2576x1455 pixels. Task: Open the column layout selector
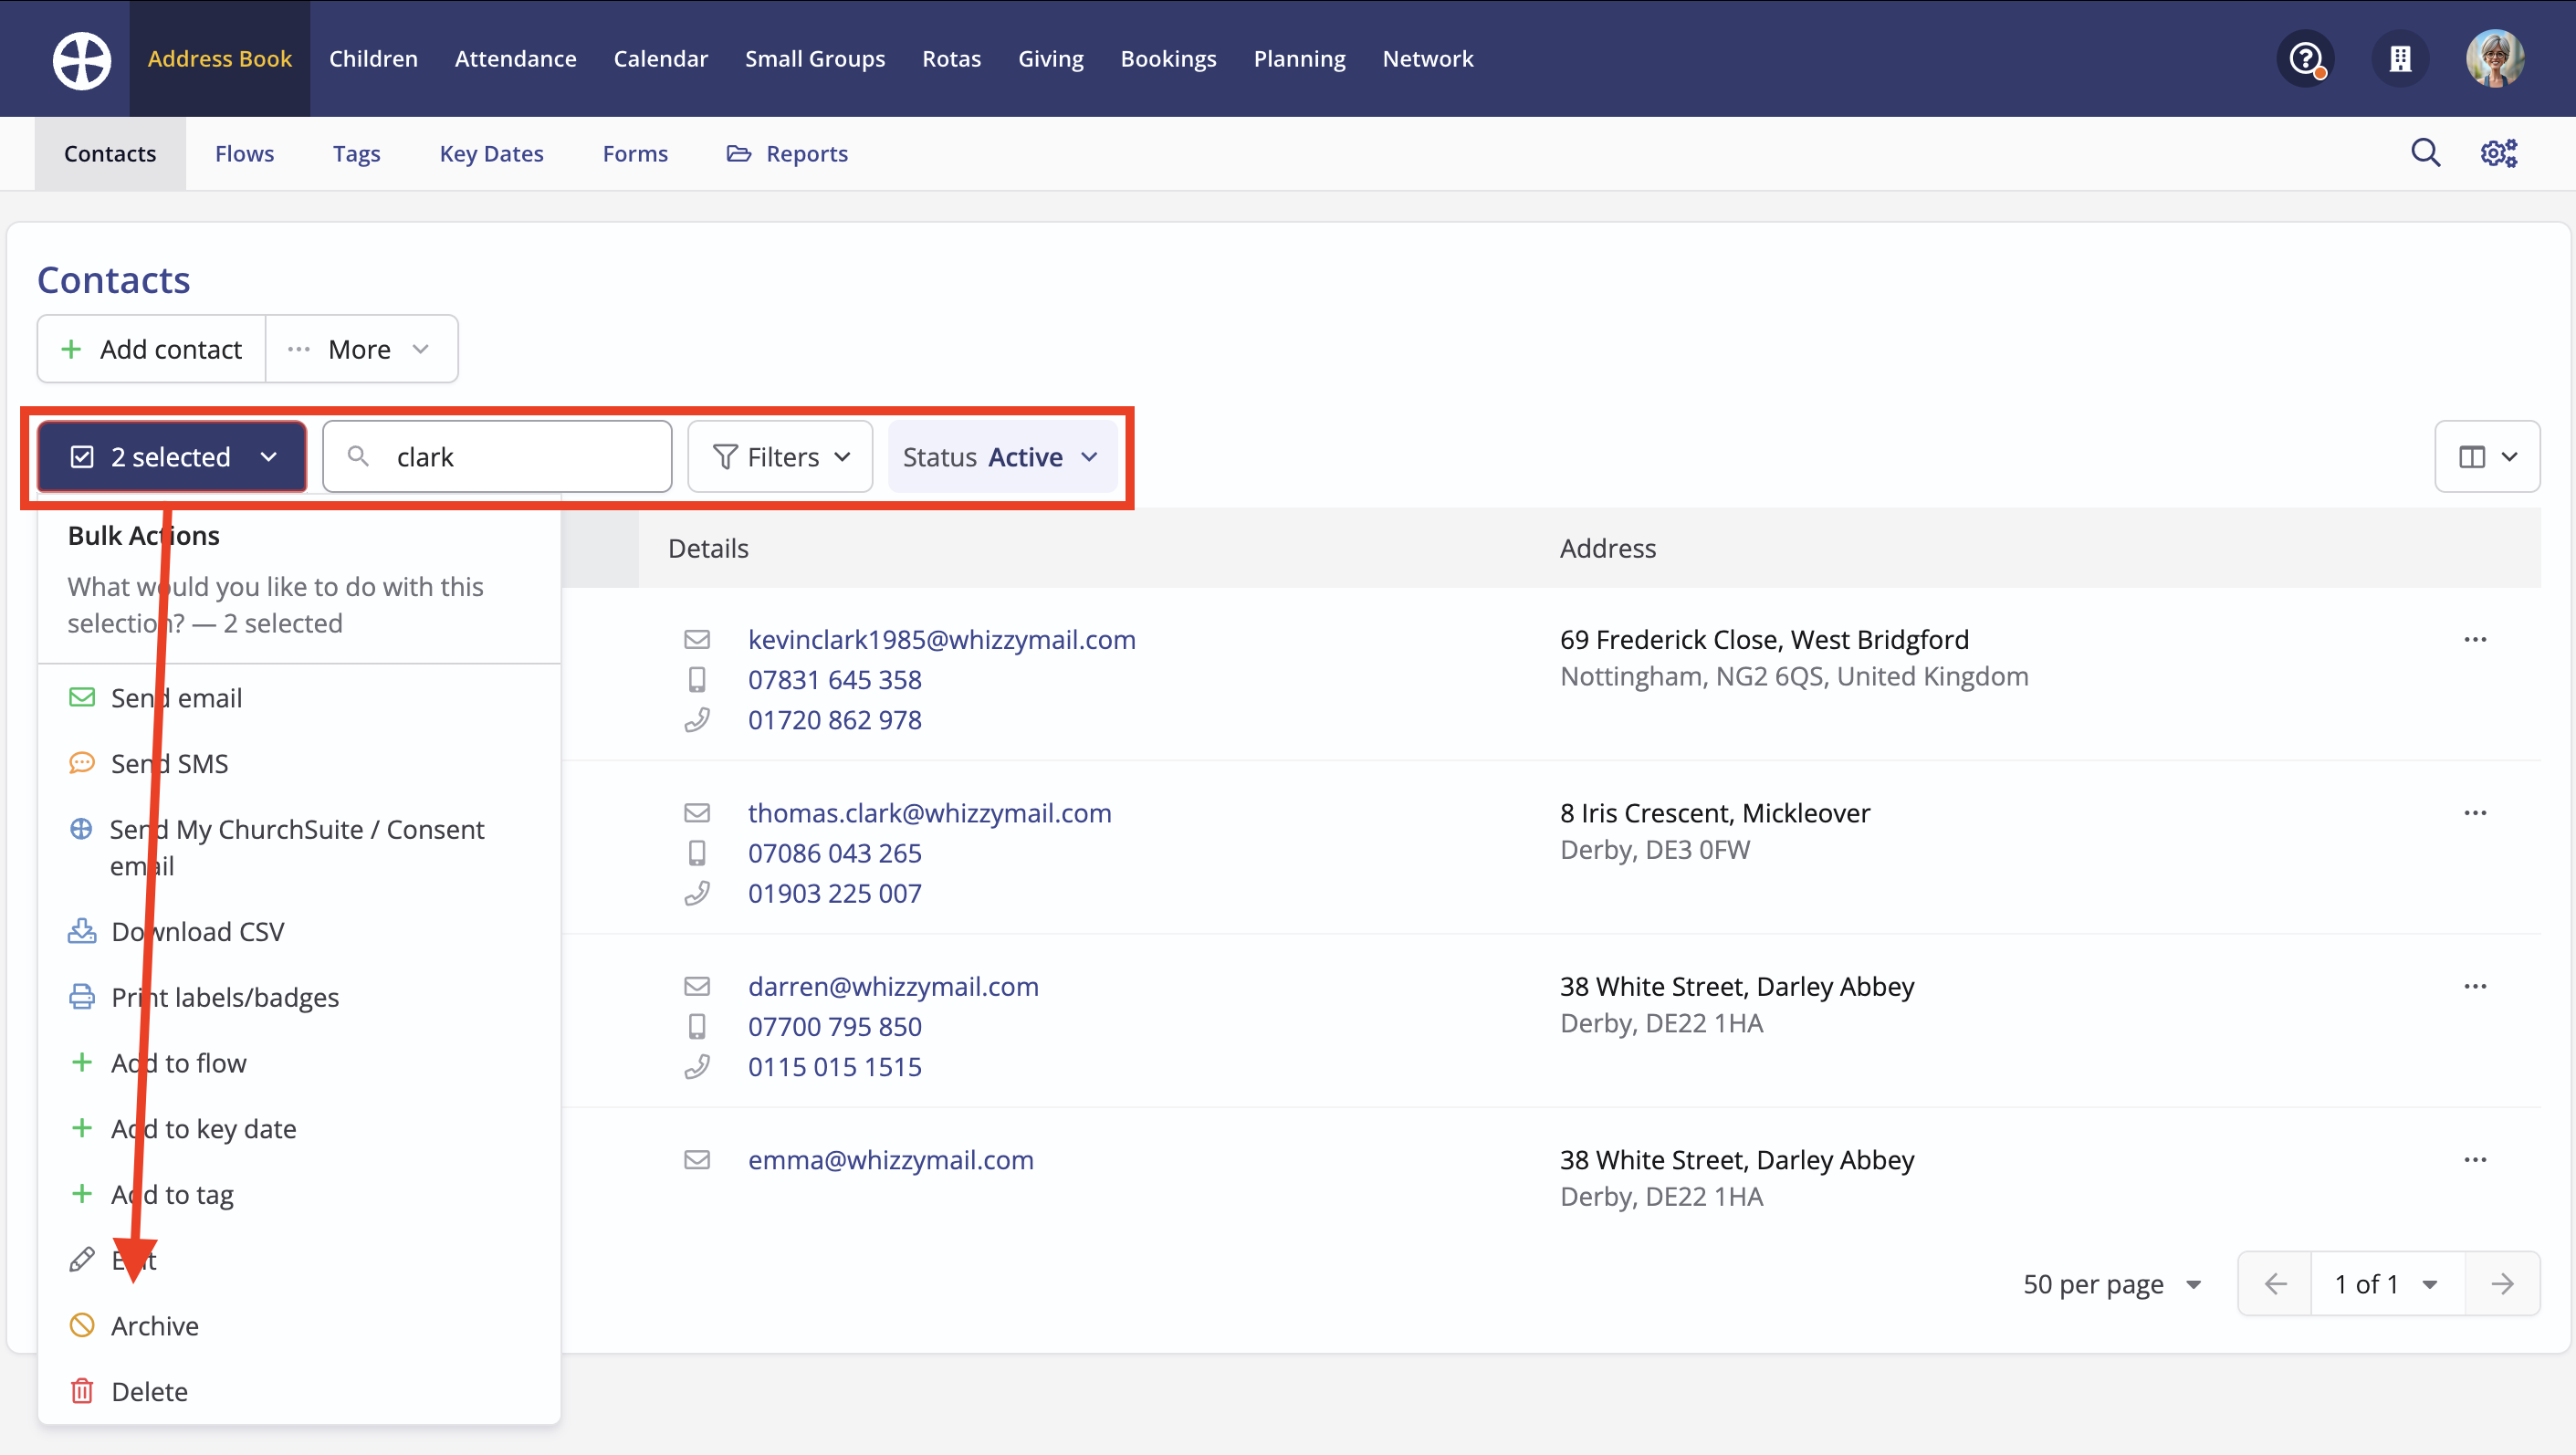[2487, 457]
